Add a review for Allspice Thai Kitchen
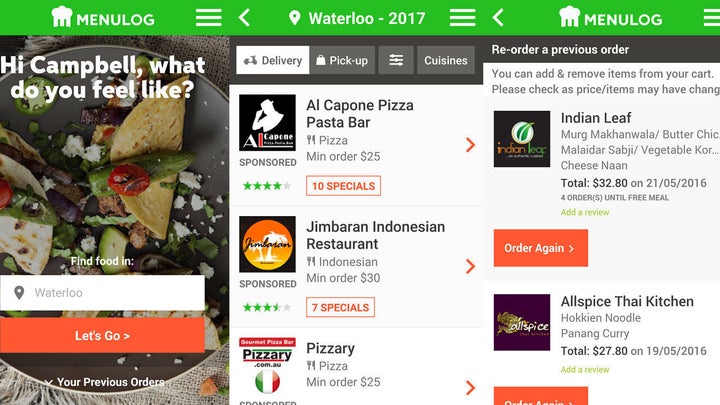 (x=585, y=369)
